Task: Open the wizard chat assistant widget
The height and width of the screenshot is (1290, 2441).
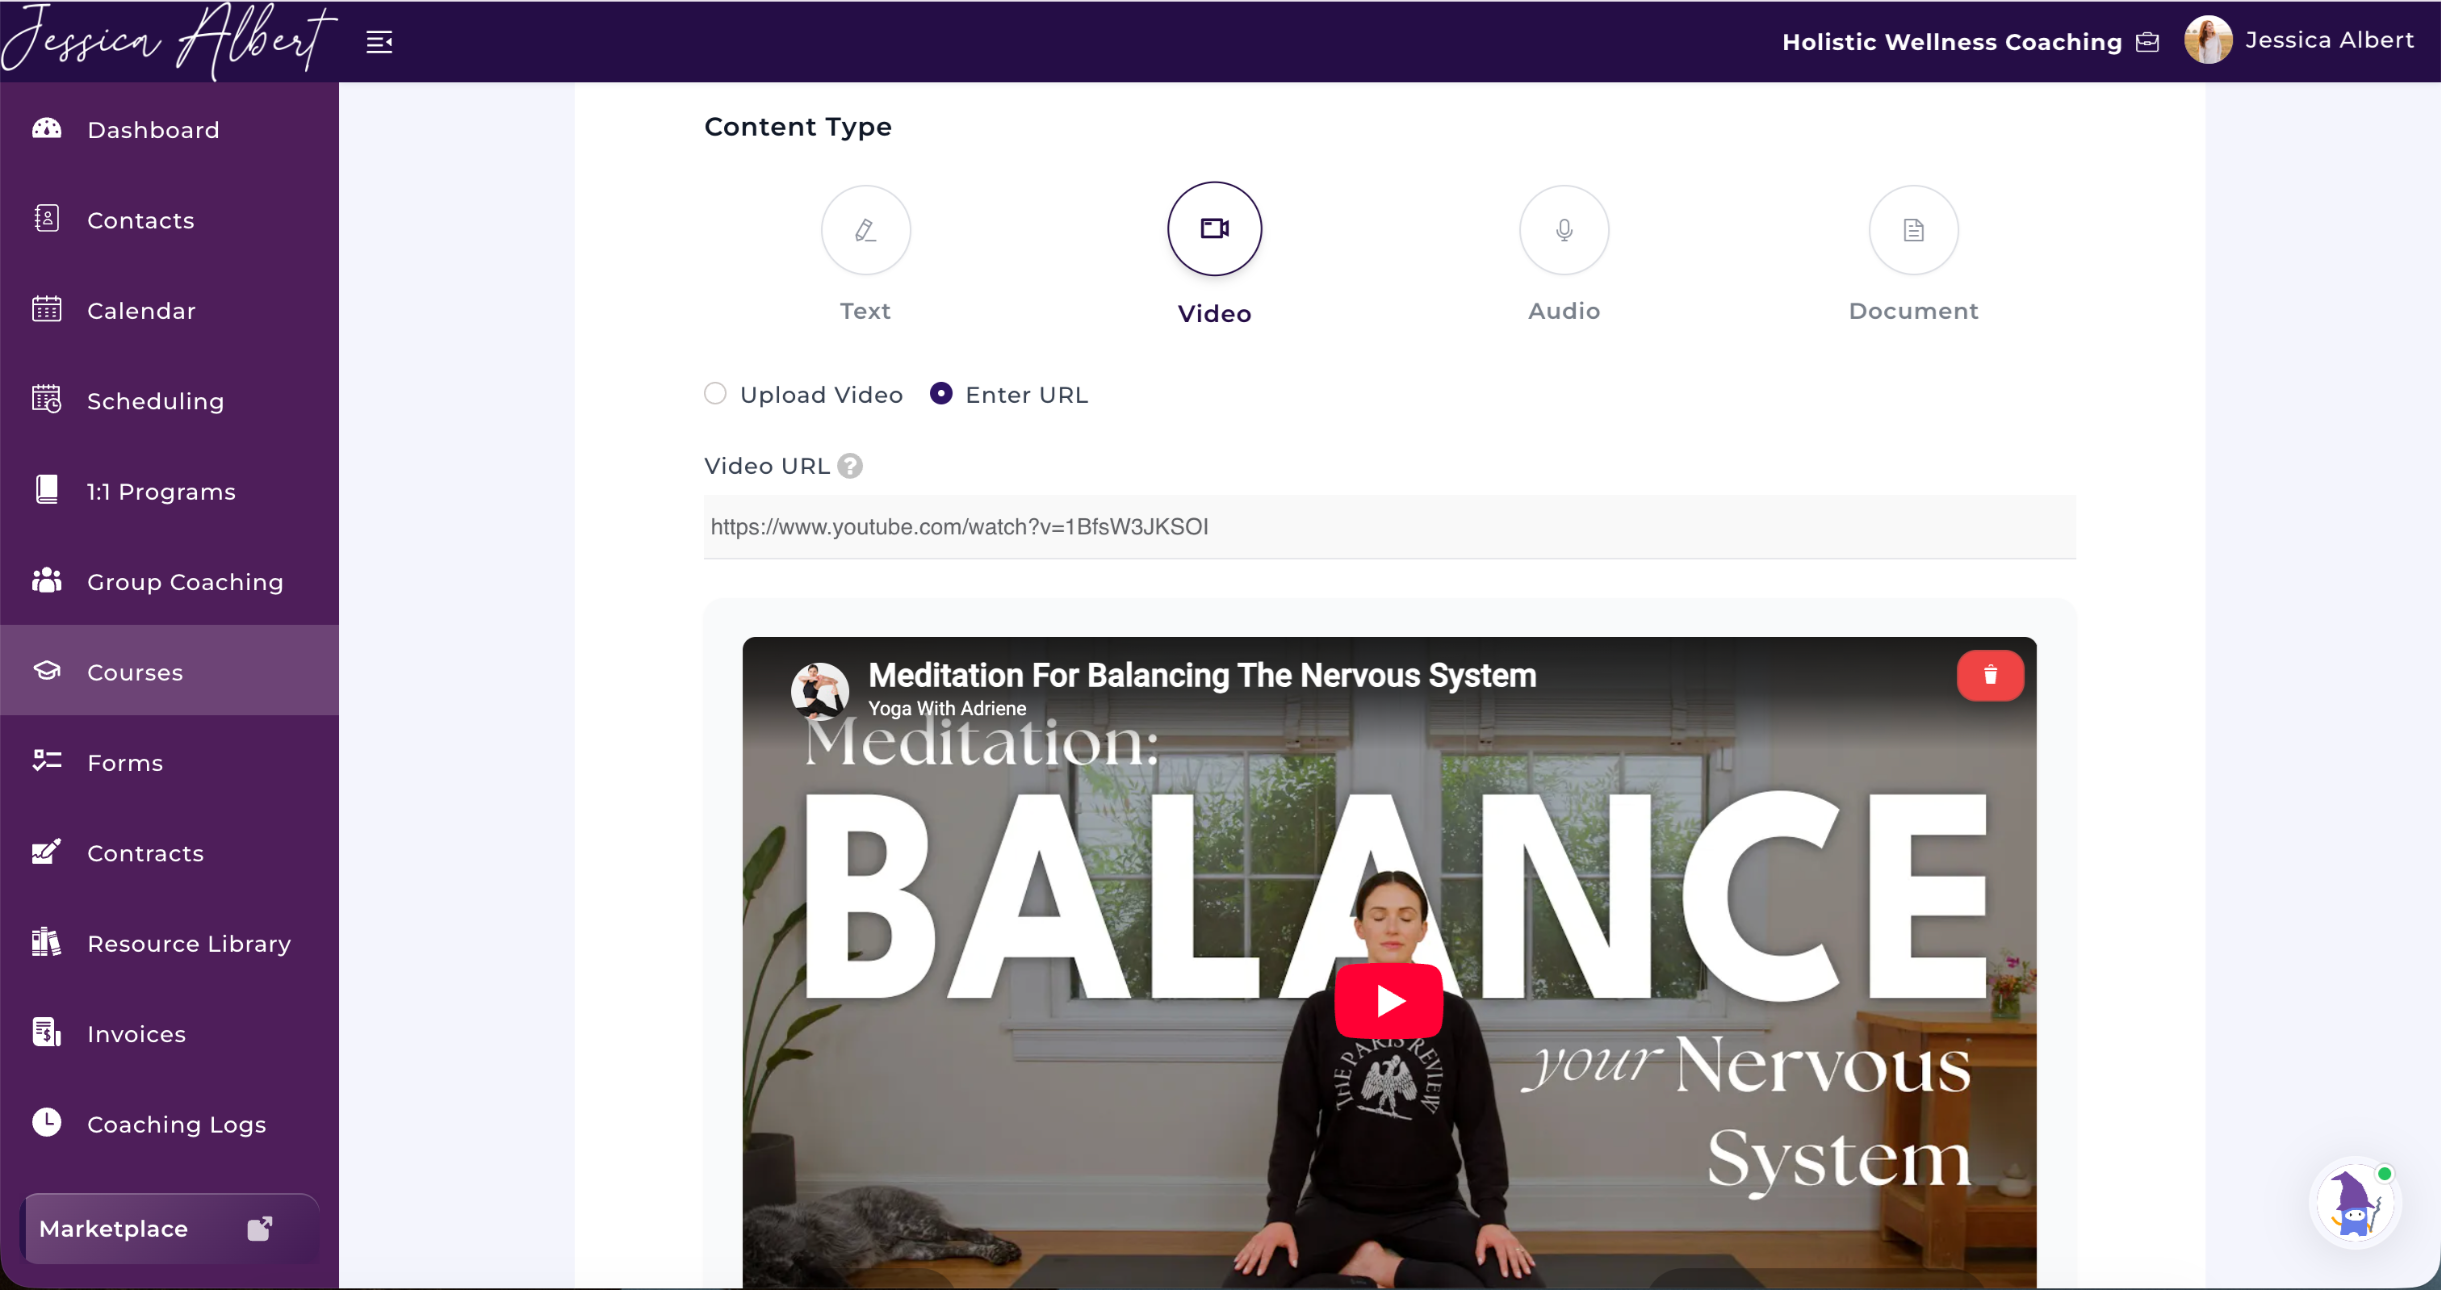Action: point(2356,1204)
